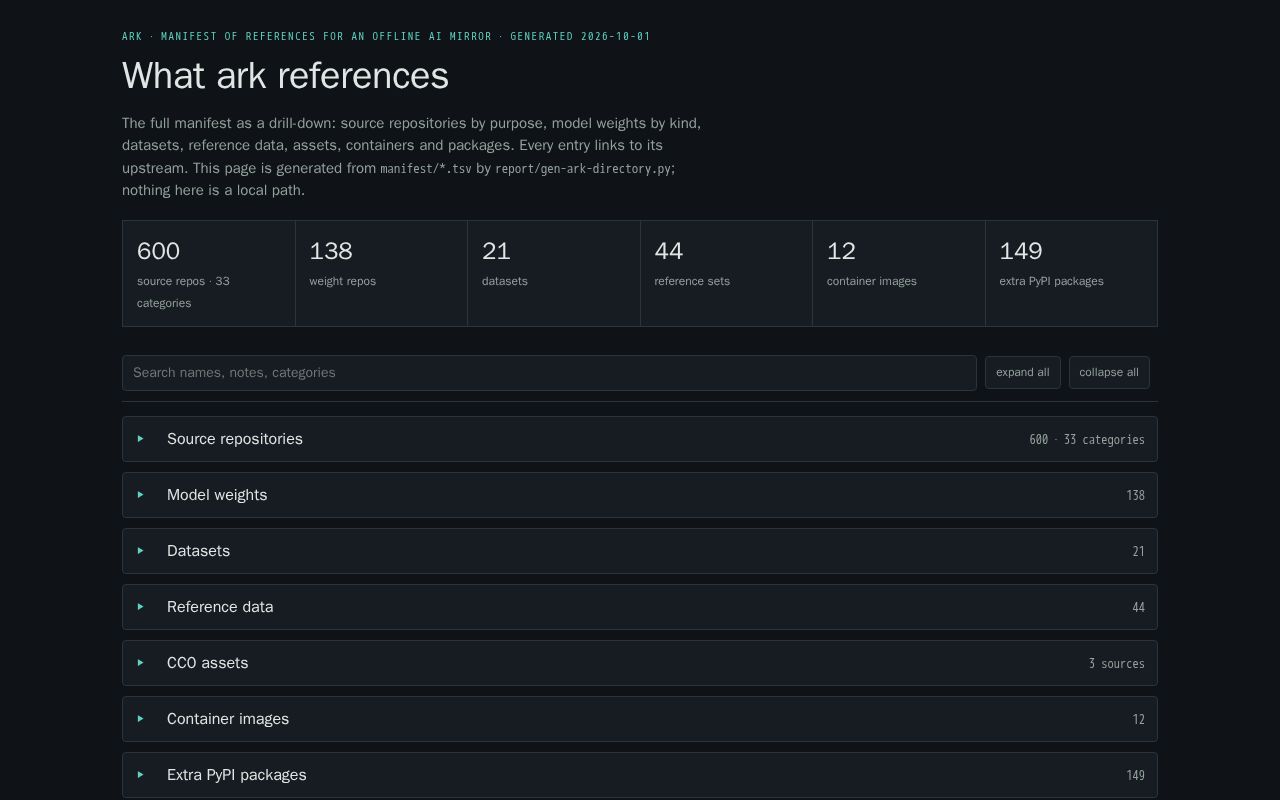1280x800 pixels.
Task: Expand the Source repositories disclosure triangle
Action: coord(141,439)
